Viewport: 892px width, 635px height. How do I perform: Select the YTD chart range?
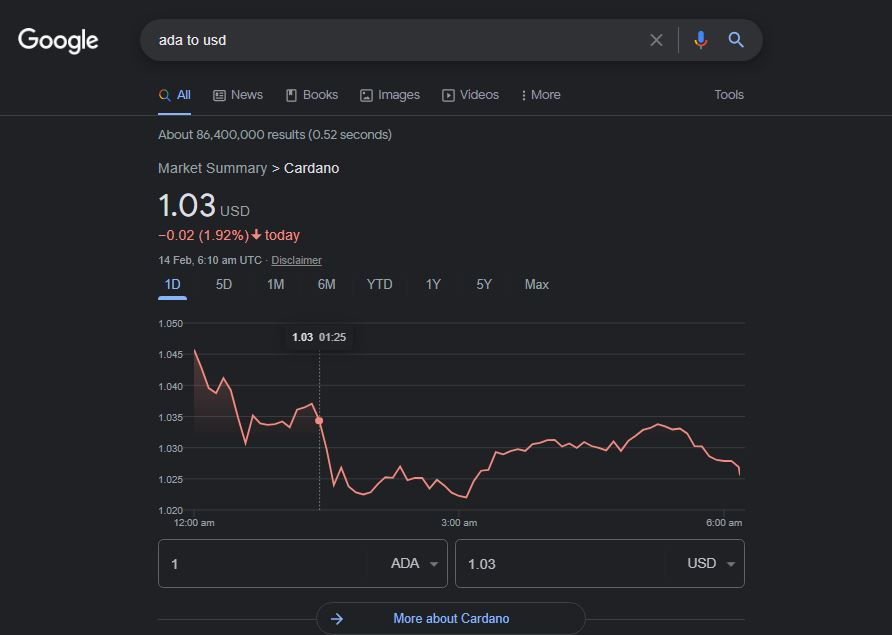tap(379, 284)
